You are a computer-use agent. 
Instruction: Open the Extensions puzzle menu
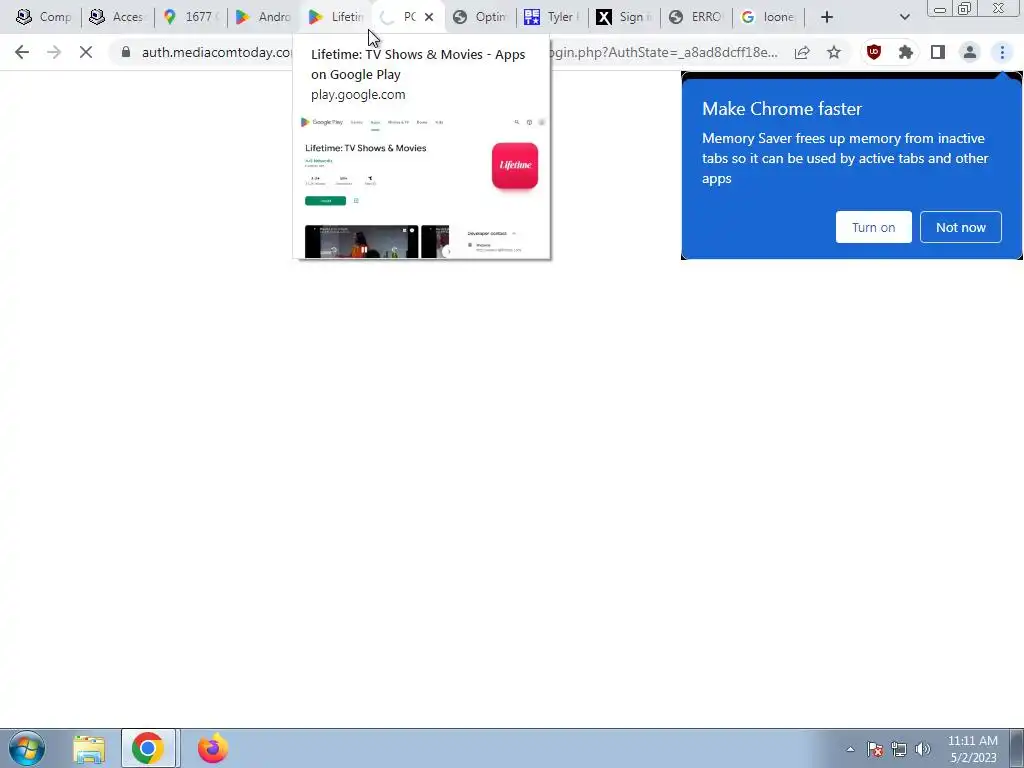click(x=906, y=52)
